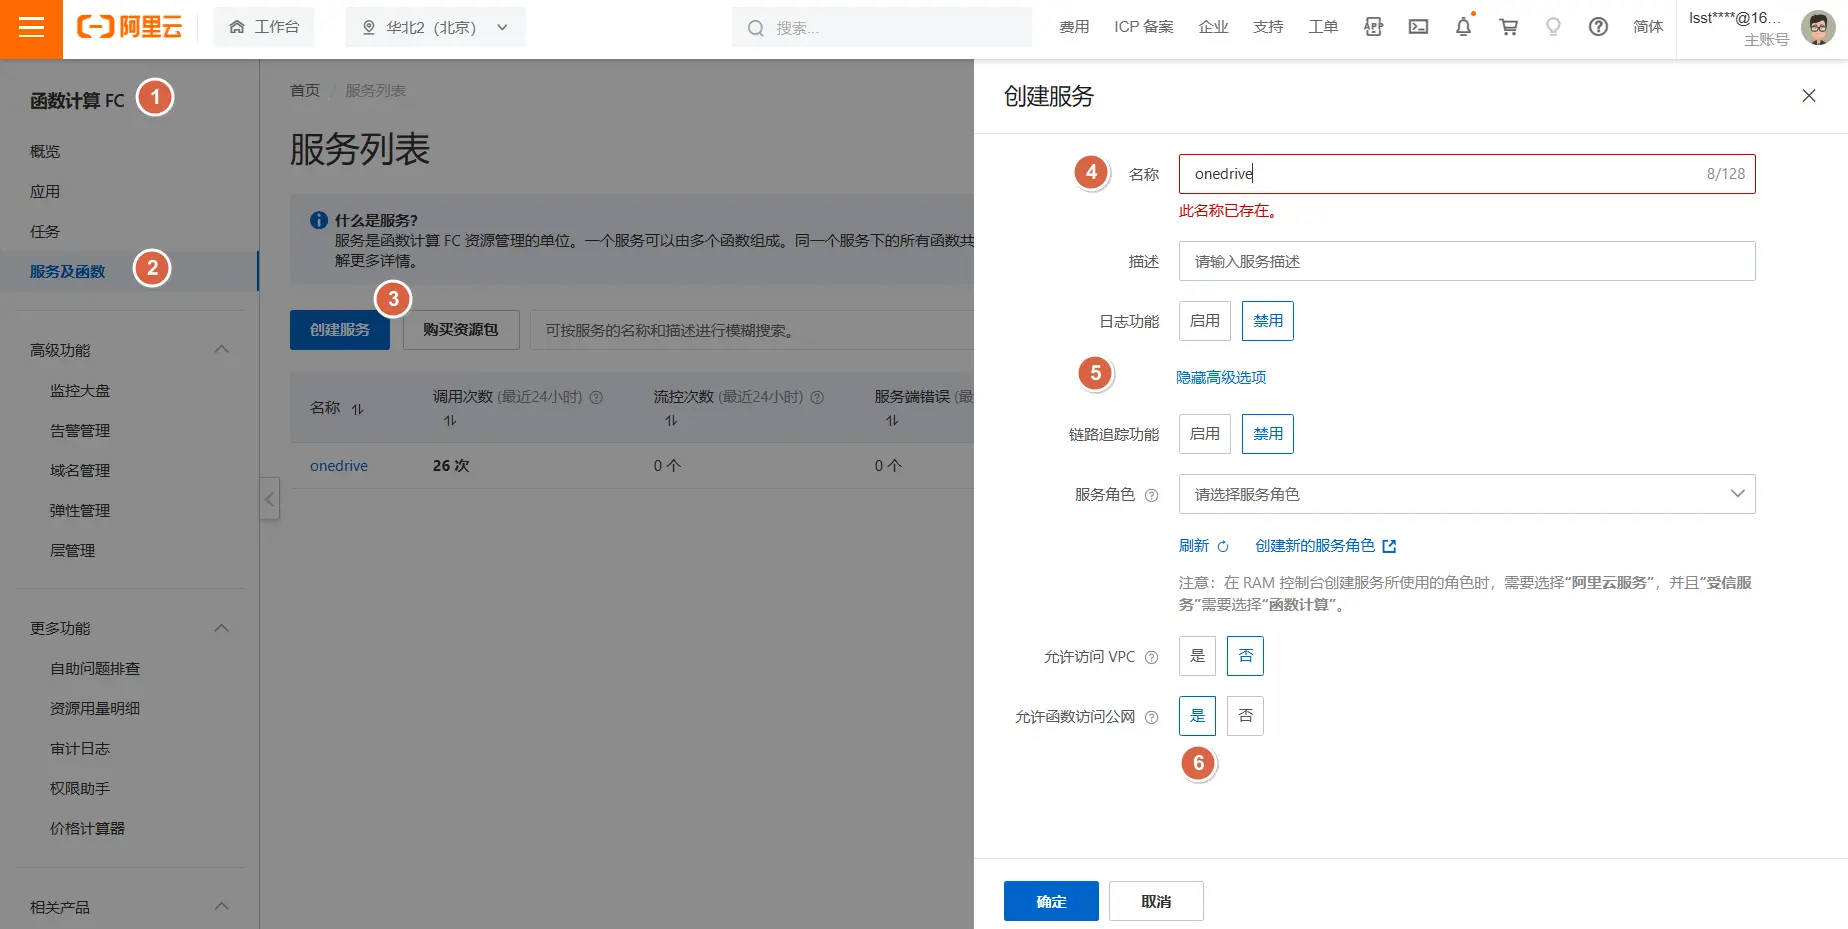Open the Cloud Shell terminal icon
This screenshot has height=929, width=1848.
[1418, 27]
